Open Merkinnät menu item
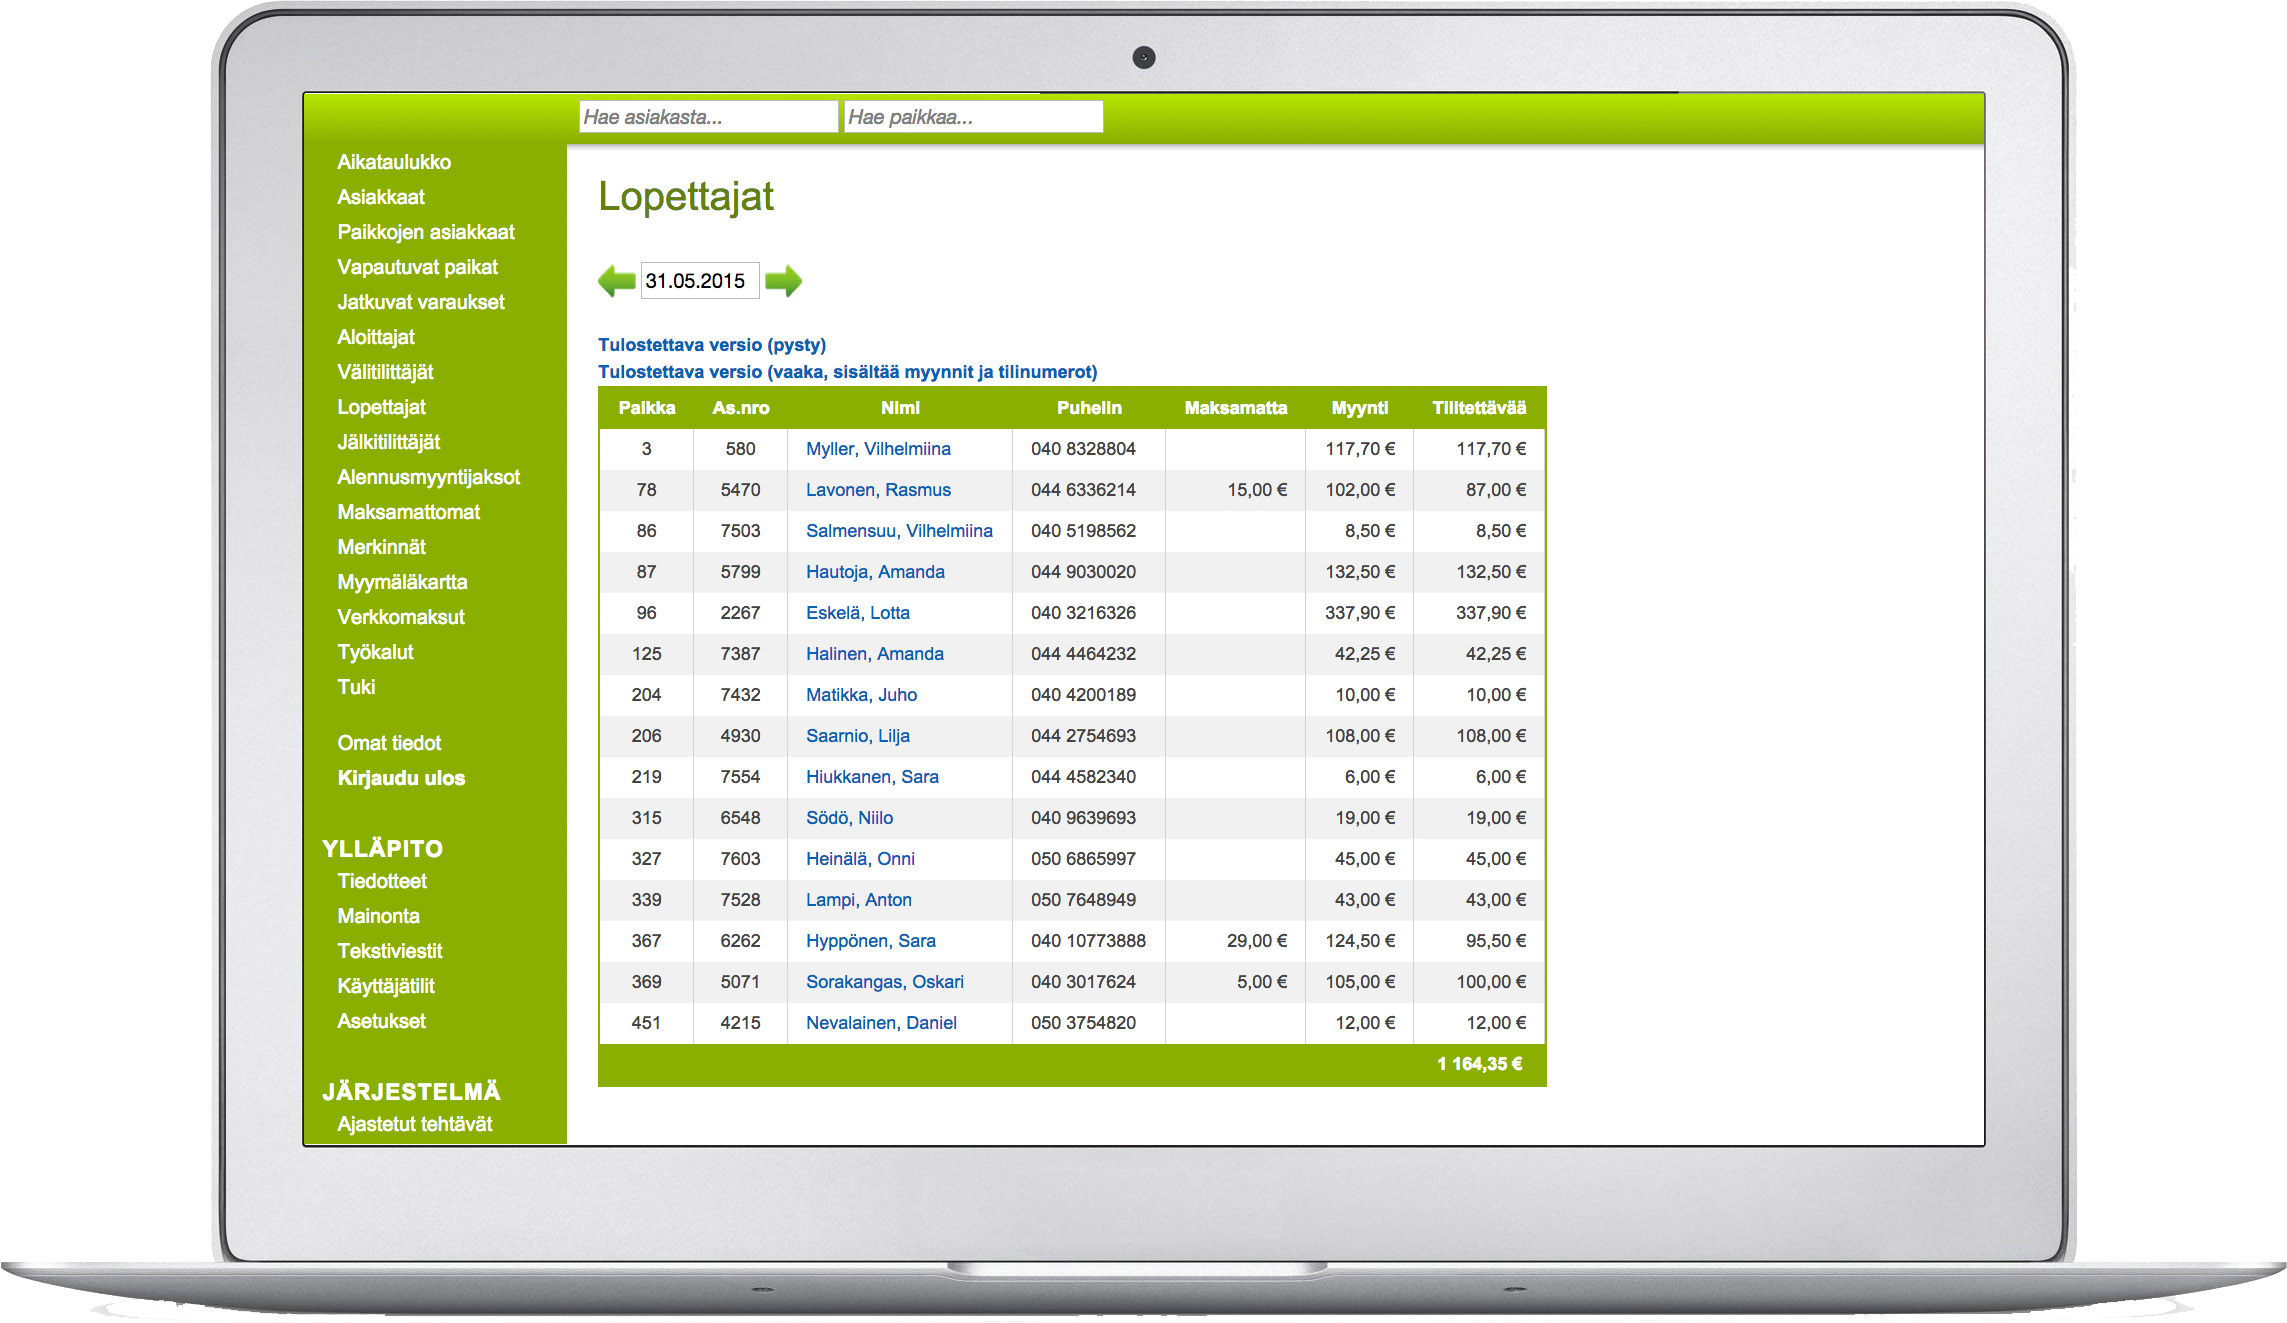The image size is (2287, 1323). [381, 547]
